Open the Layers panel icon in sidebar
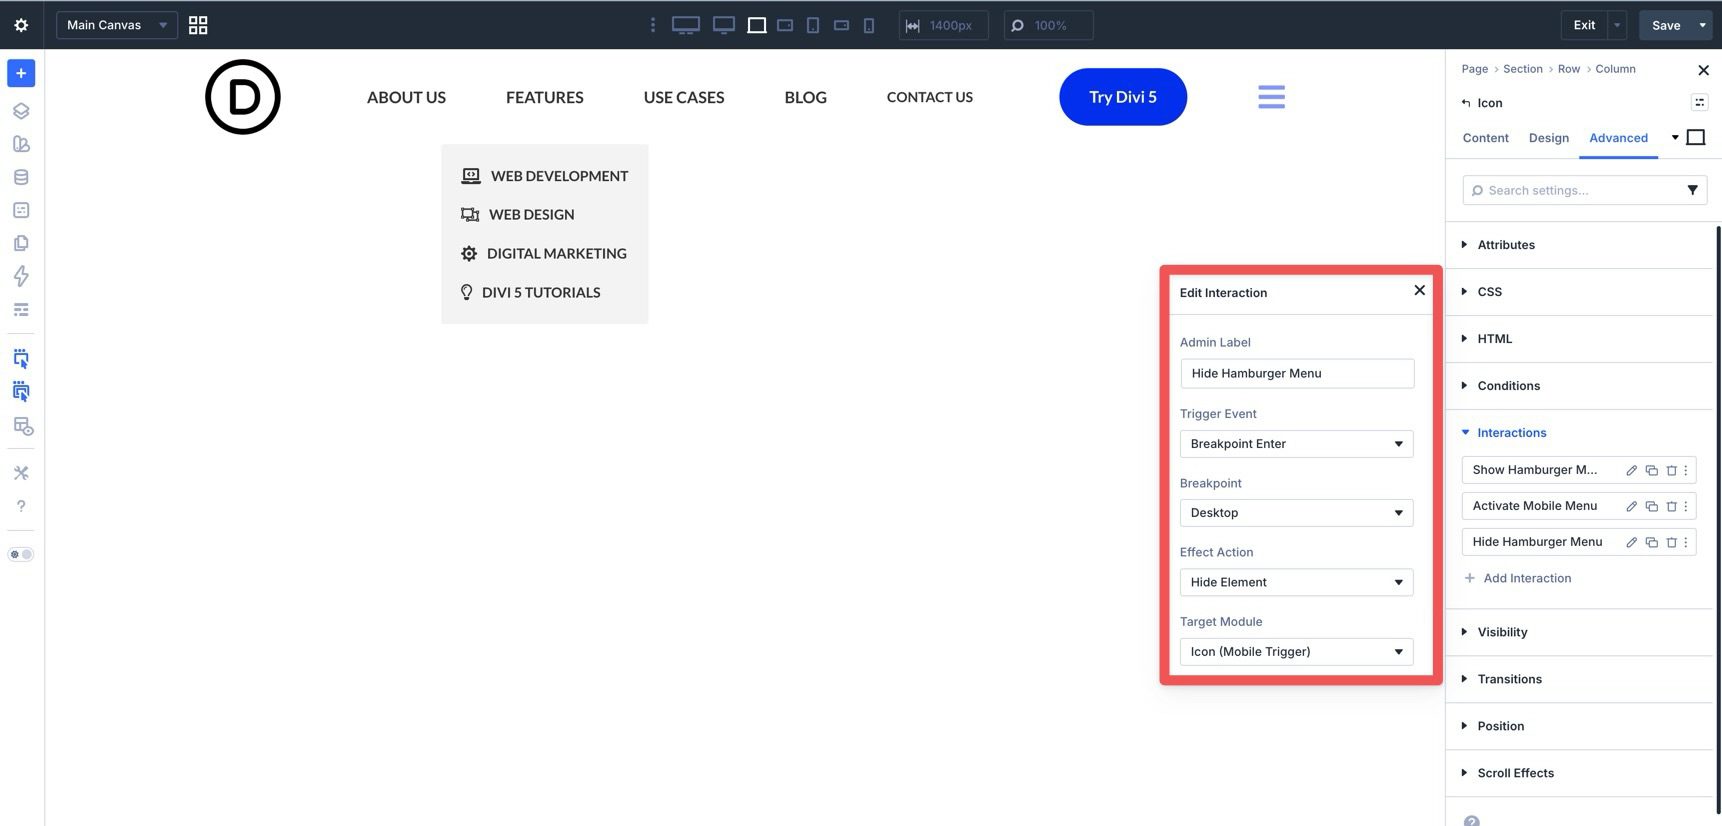Image resolution: width=1722 pixels, height=826 pixels. (21, 111)
